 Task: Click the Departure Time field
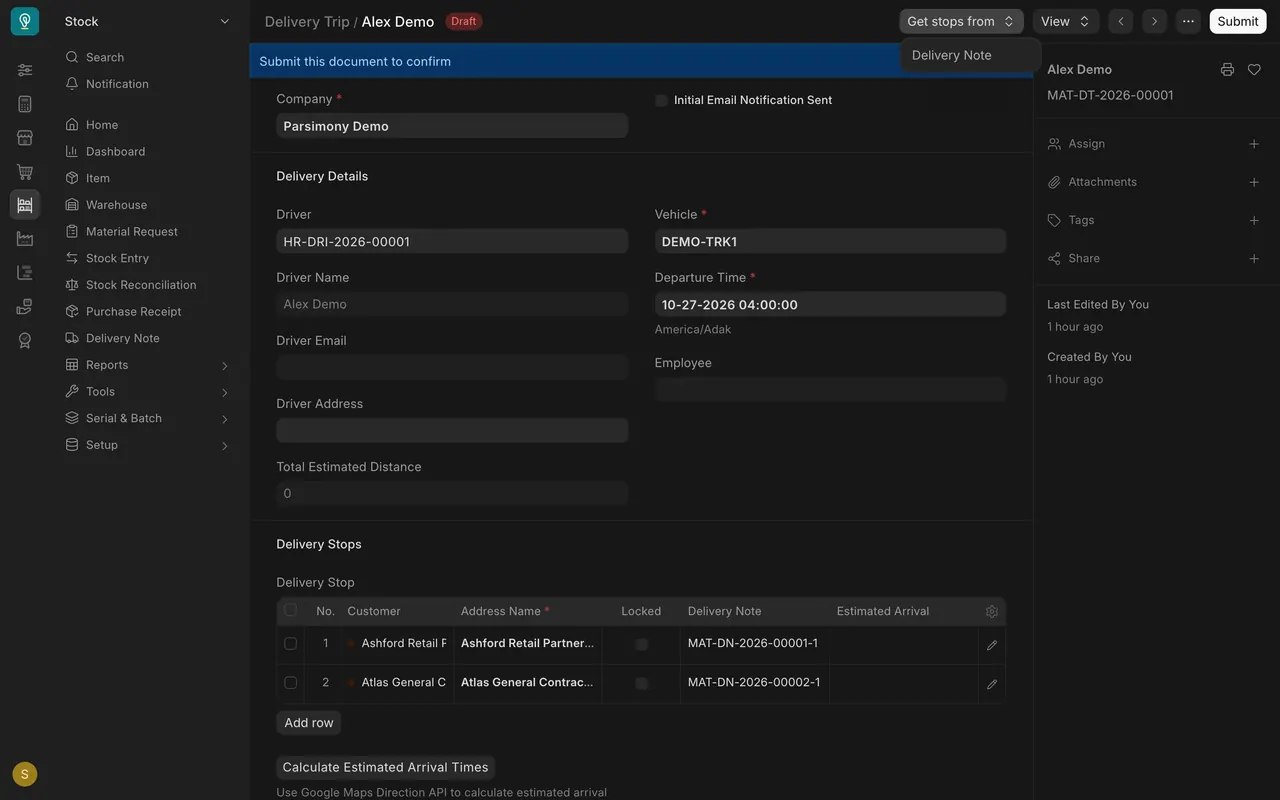click(x=830, y=304)
